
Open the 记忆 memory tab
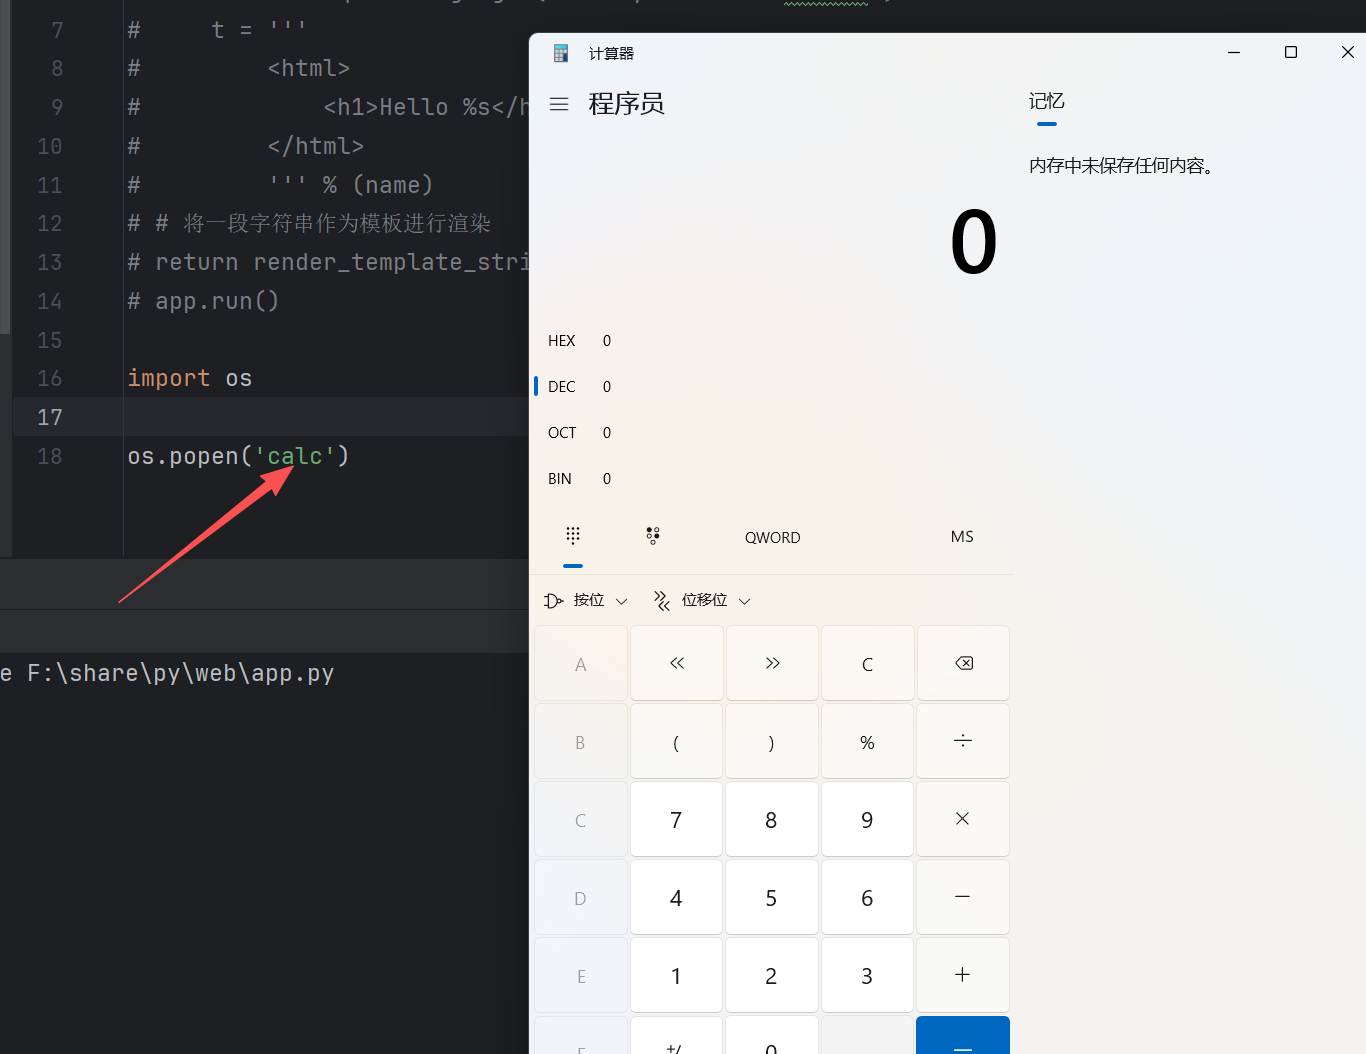click(x=1047, y=101)
